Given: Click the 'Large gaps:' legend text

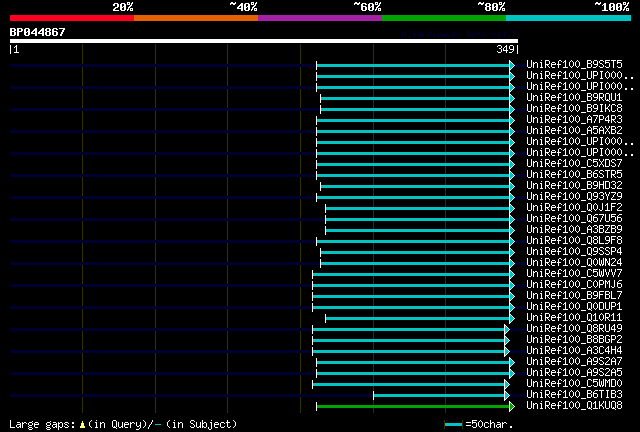Looking at the screenshot, I should [42, 424].
